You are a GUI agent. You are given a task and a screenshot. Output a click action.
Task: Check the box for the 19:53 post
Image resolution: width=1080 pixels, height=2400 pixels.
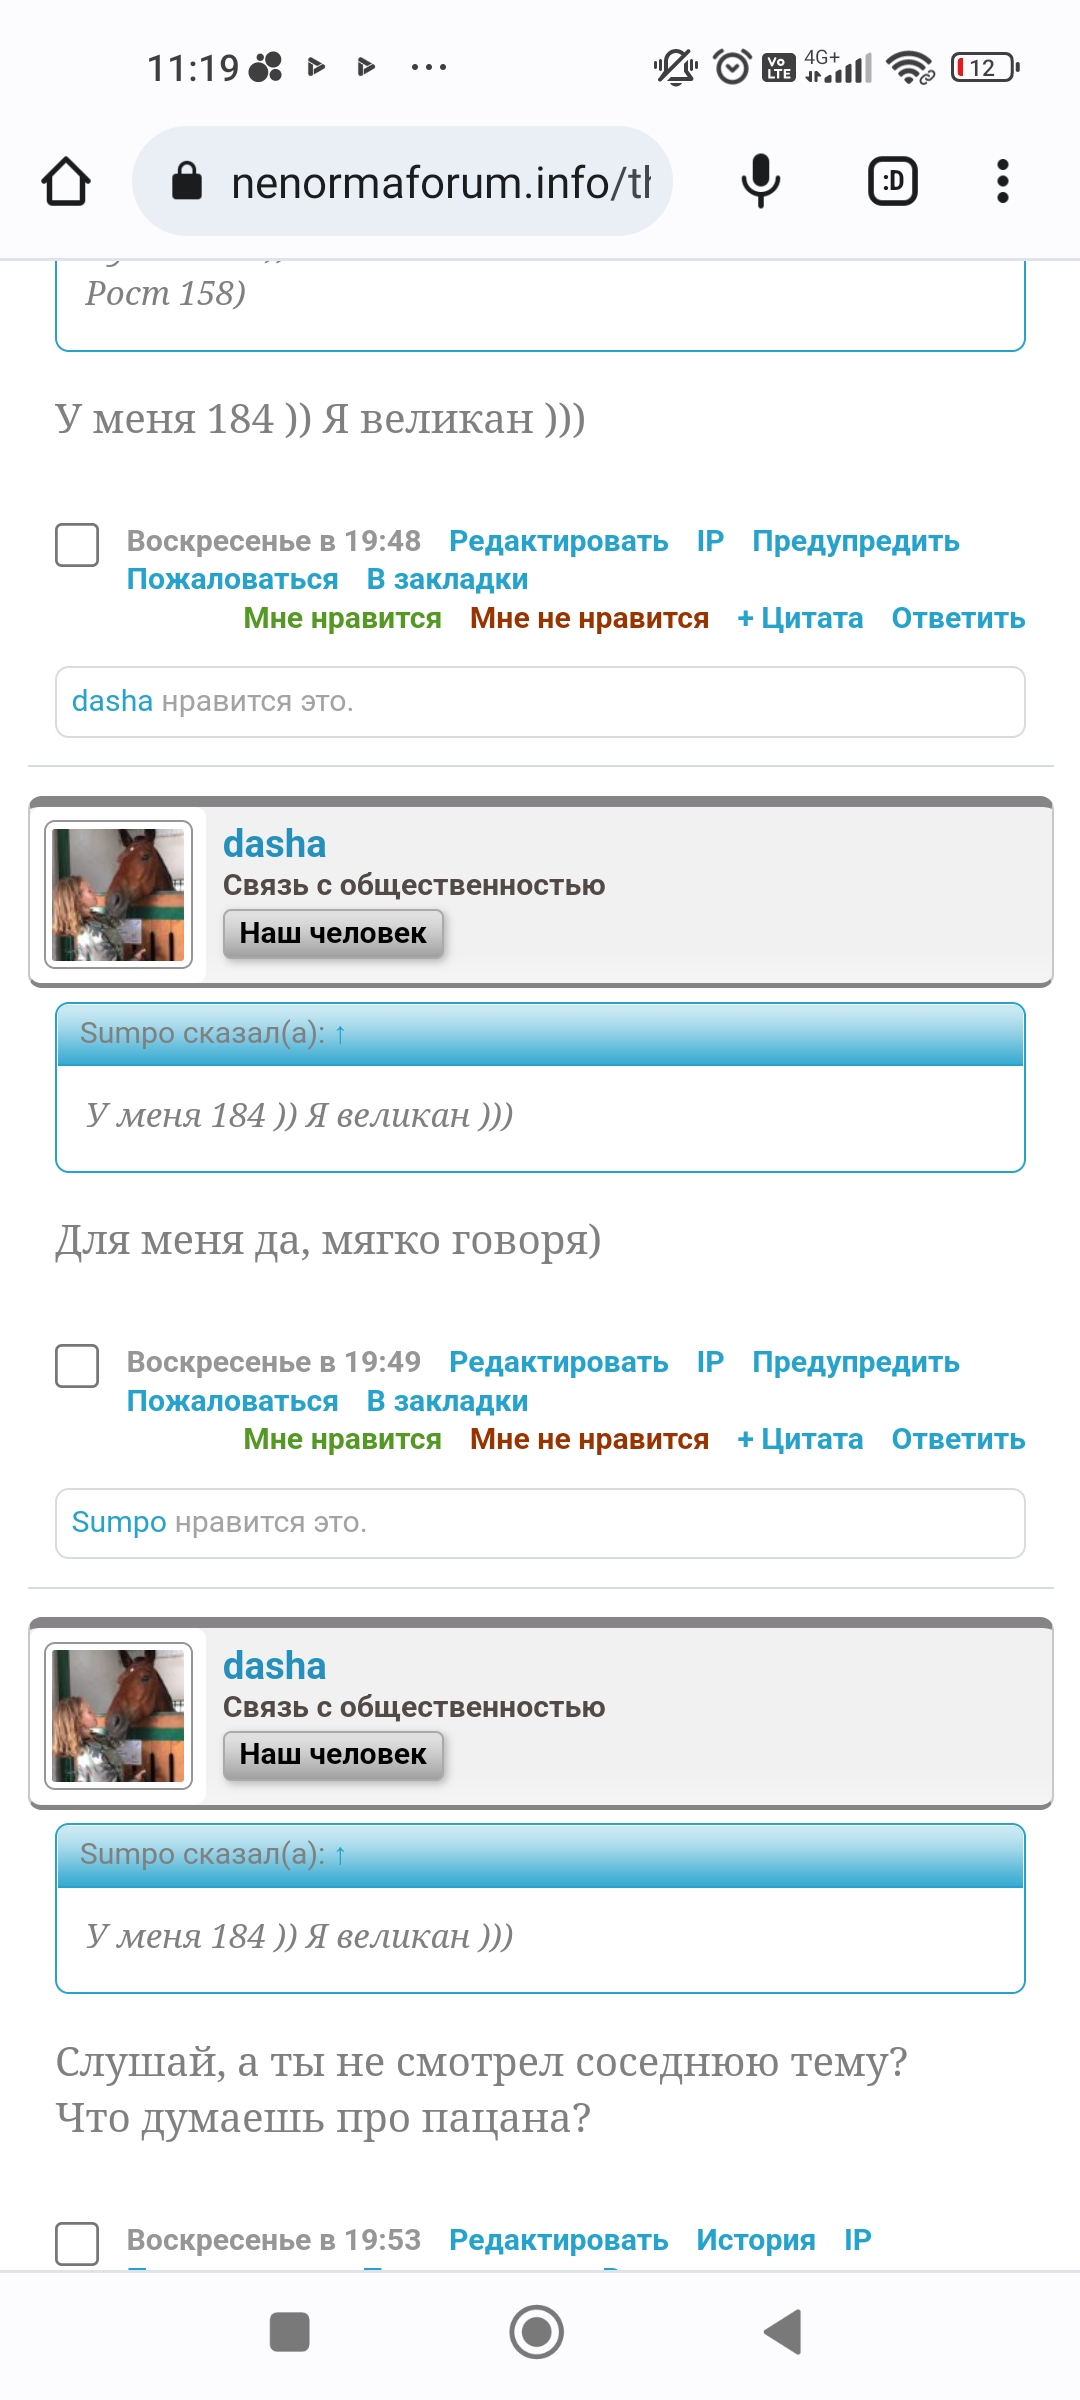click(77, 2243)
